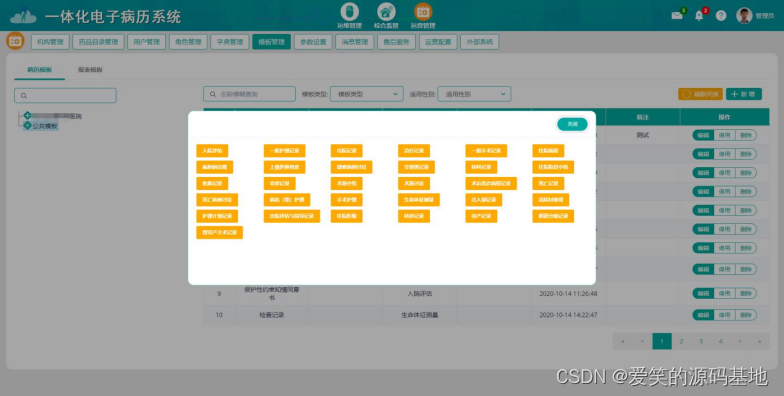The image size is (784, 396).
Task: Open the 管理员 user avatar
Action: click(x=744, y=16)
